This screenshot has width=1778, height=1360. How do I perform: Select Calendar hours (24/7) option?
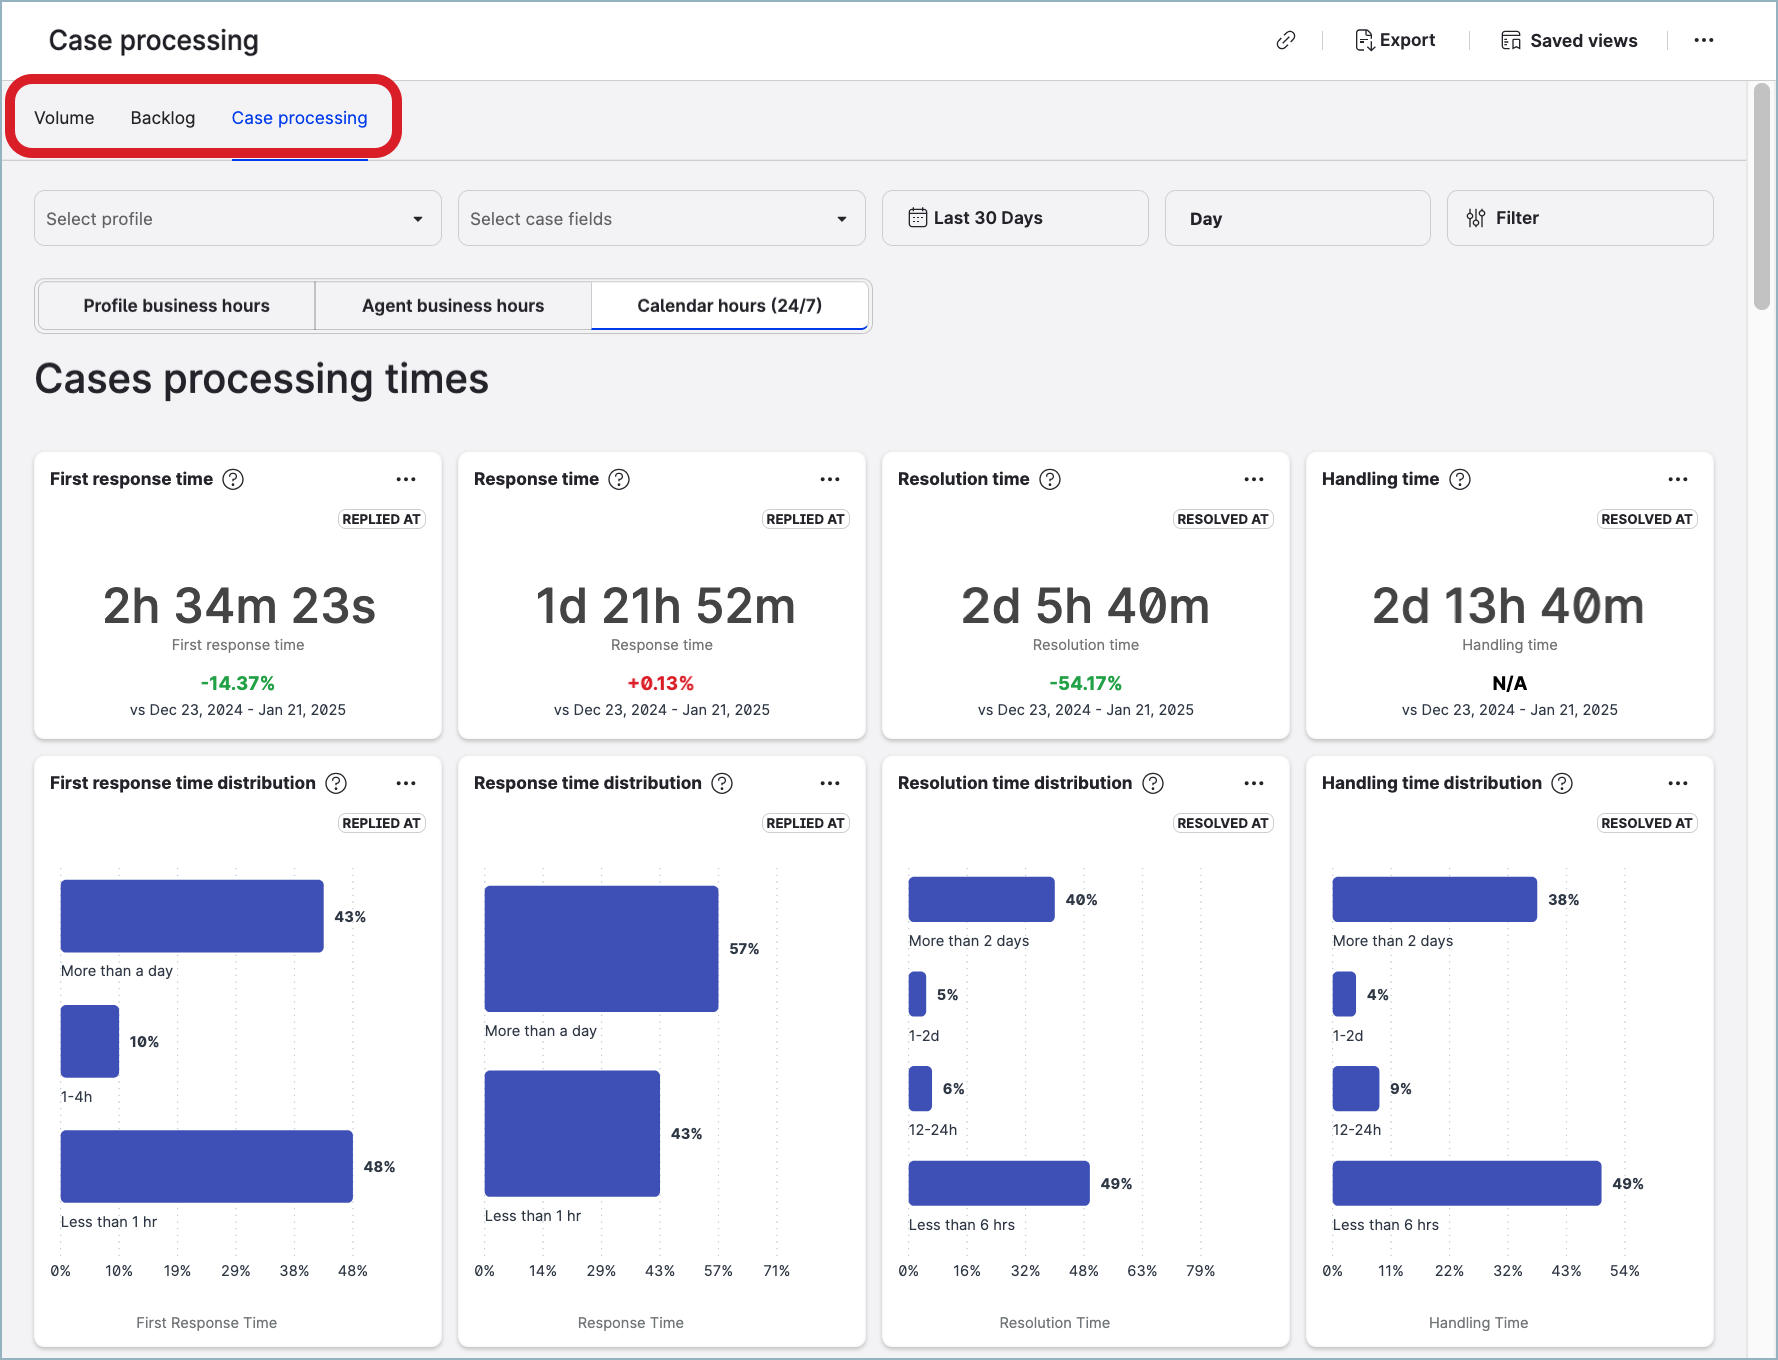pos(729,306)
